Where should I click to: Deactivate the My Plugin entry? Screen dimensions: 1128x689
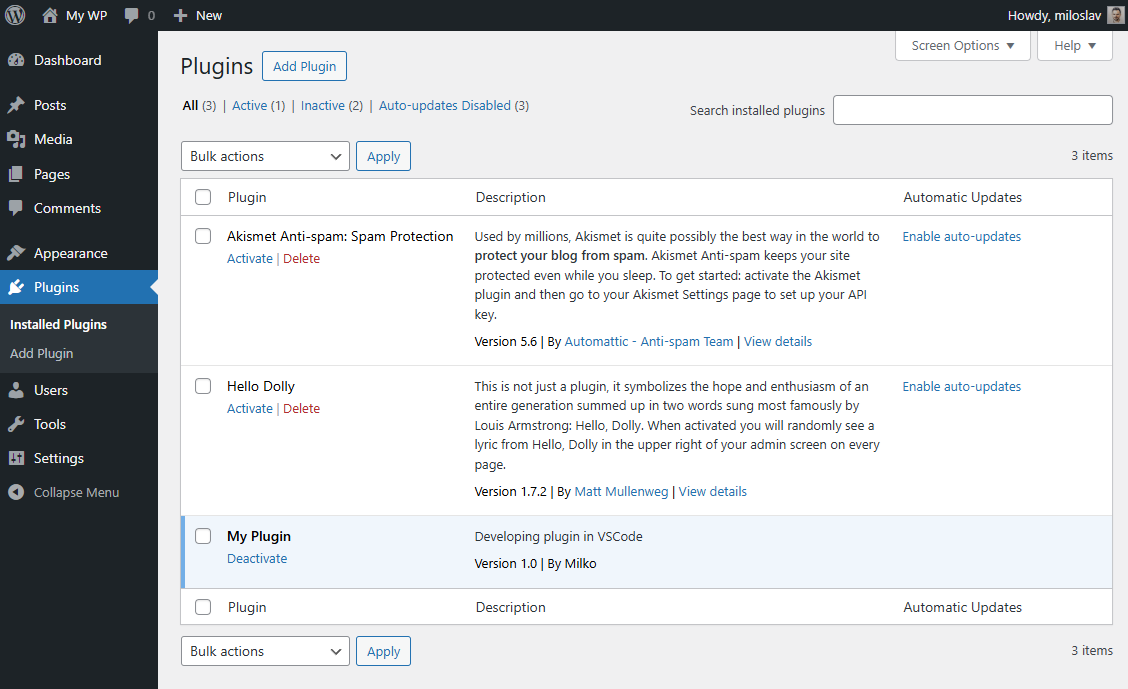click(257, 558)
